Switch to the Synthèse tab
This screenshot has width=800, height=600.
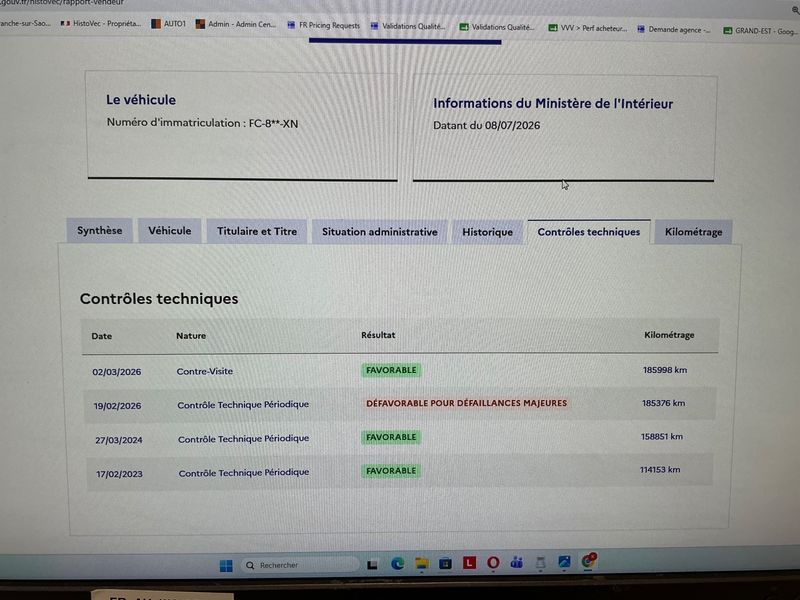pos(99,231)
